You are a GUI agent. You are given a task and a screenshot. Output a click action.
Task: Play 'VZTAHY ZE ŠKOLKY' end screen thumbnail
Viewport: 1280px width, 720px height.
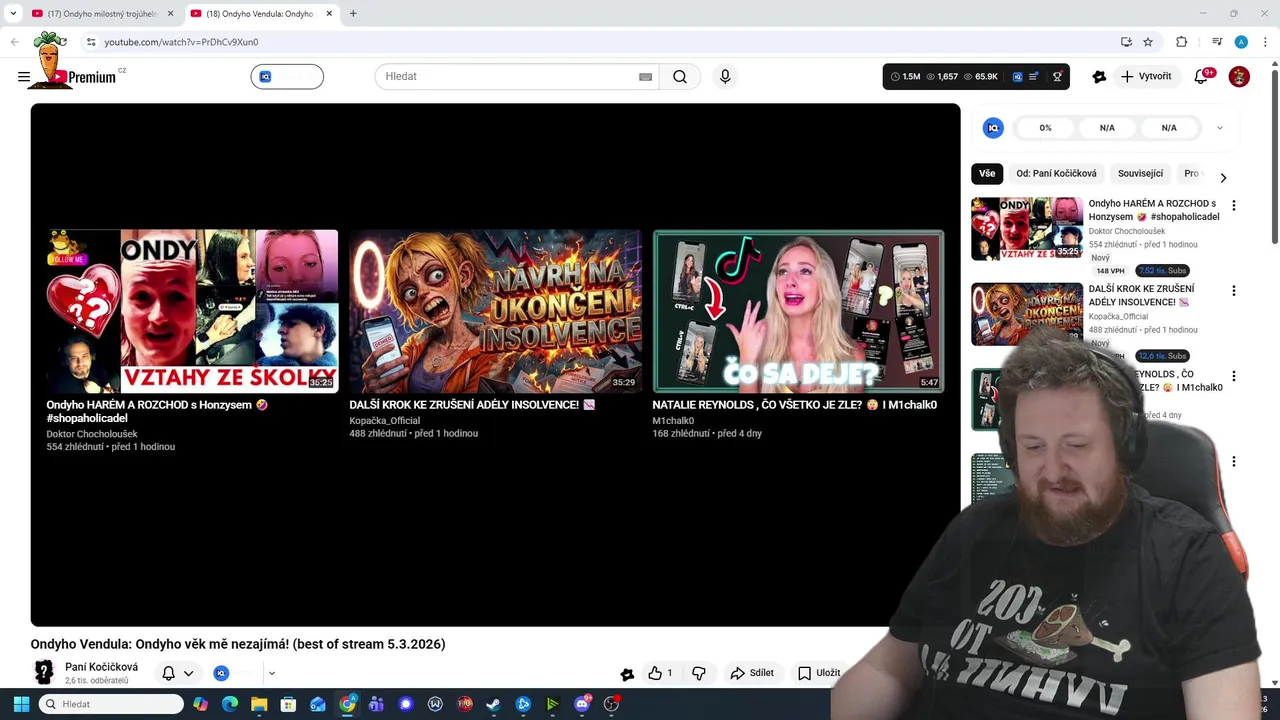tap(192, 311)
